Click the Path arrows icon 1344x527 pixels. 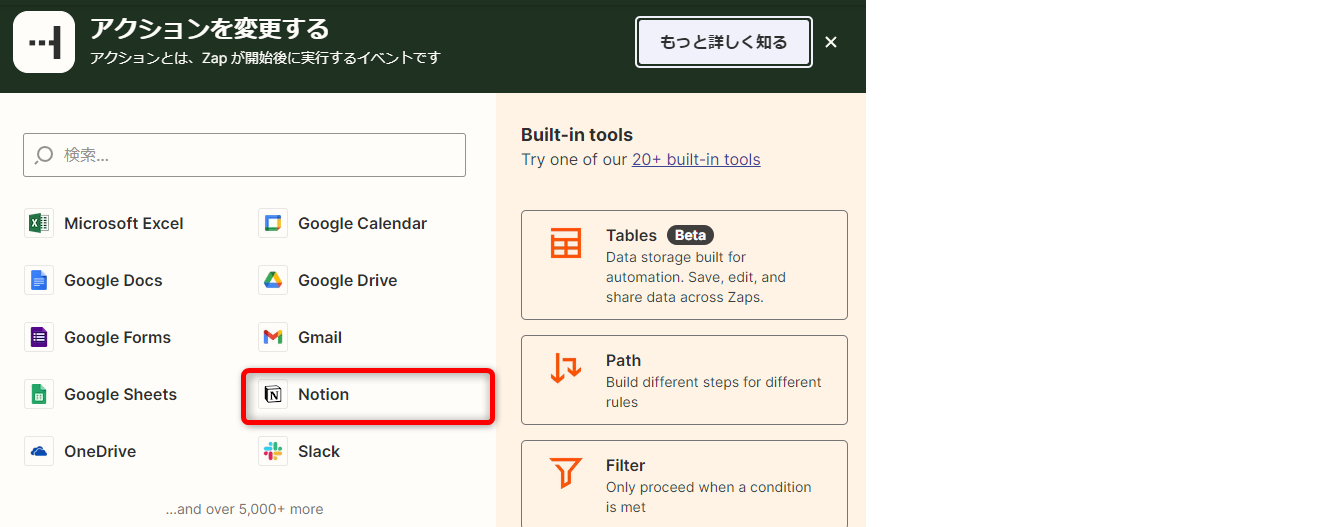566,368
